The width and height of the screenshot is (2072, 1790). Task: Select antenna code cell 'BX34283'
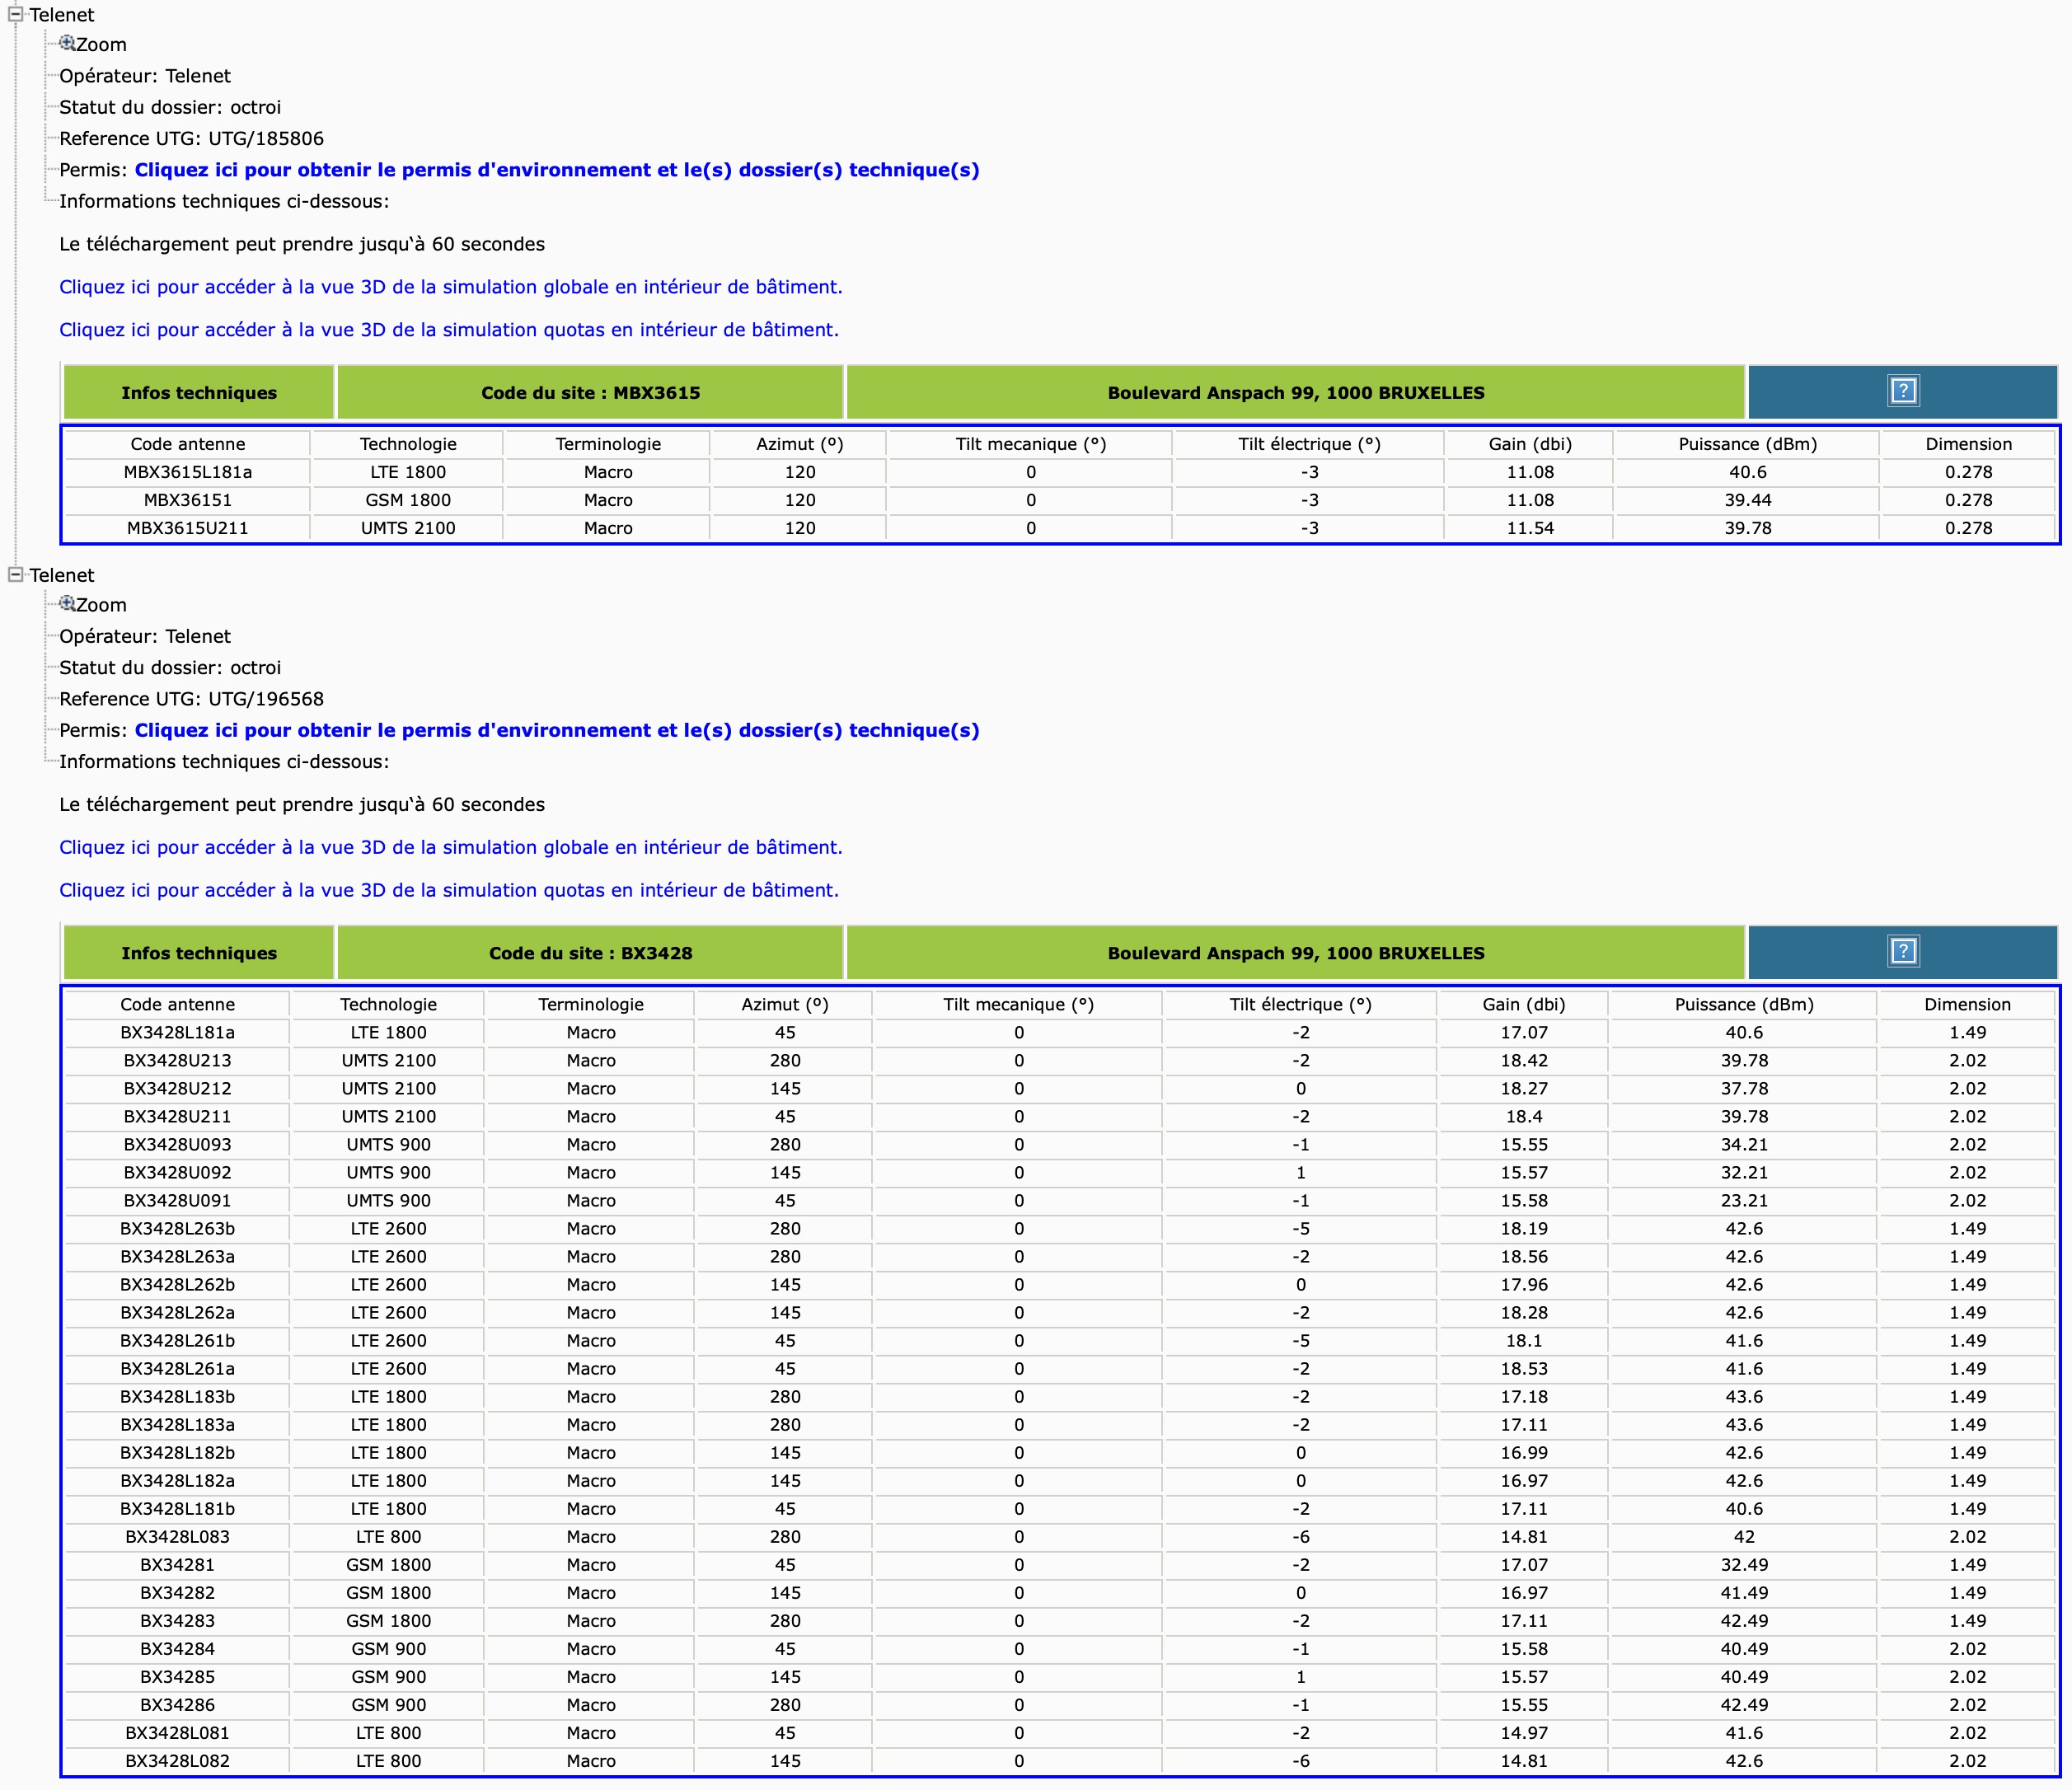tap(177, 1620)
